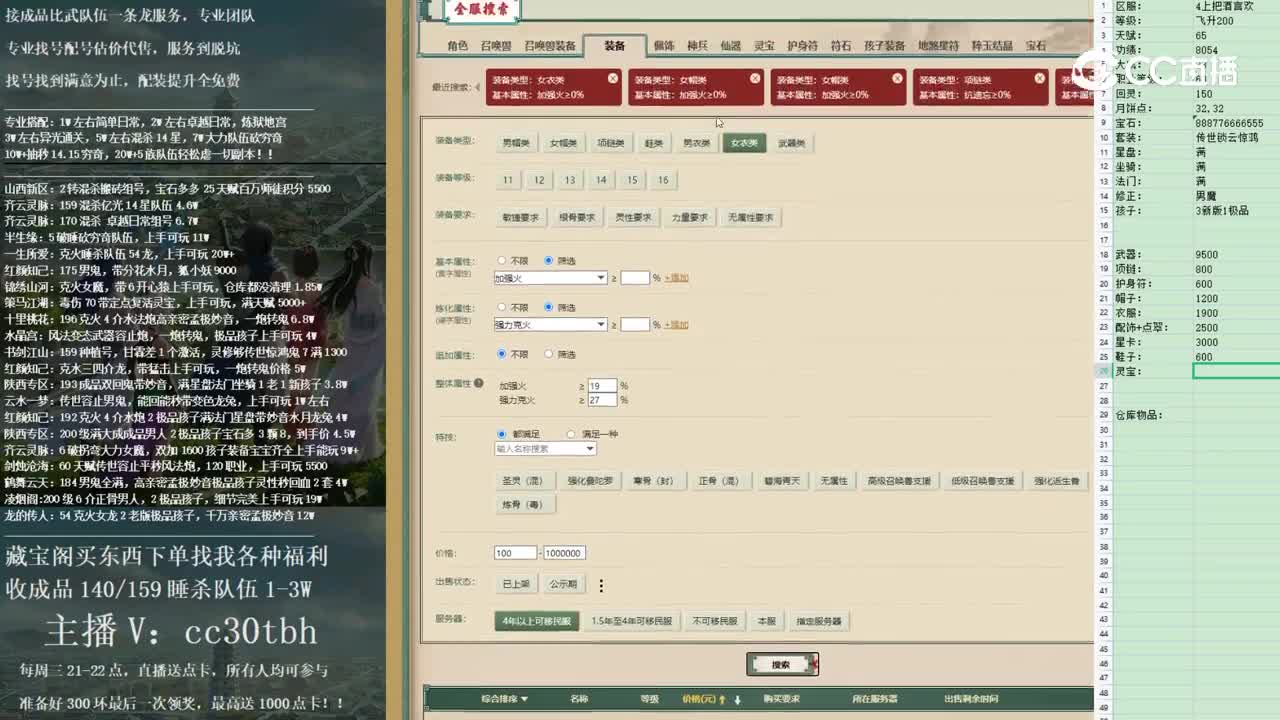Select the 无属性要求 requirement
Screen dimensions: 1280x720
[x=750, y=217]
